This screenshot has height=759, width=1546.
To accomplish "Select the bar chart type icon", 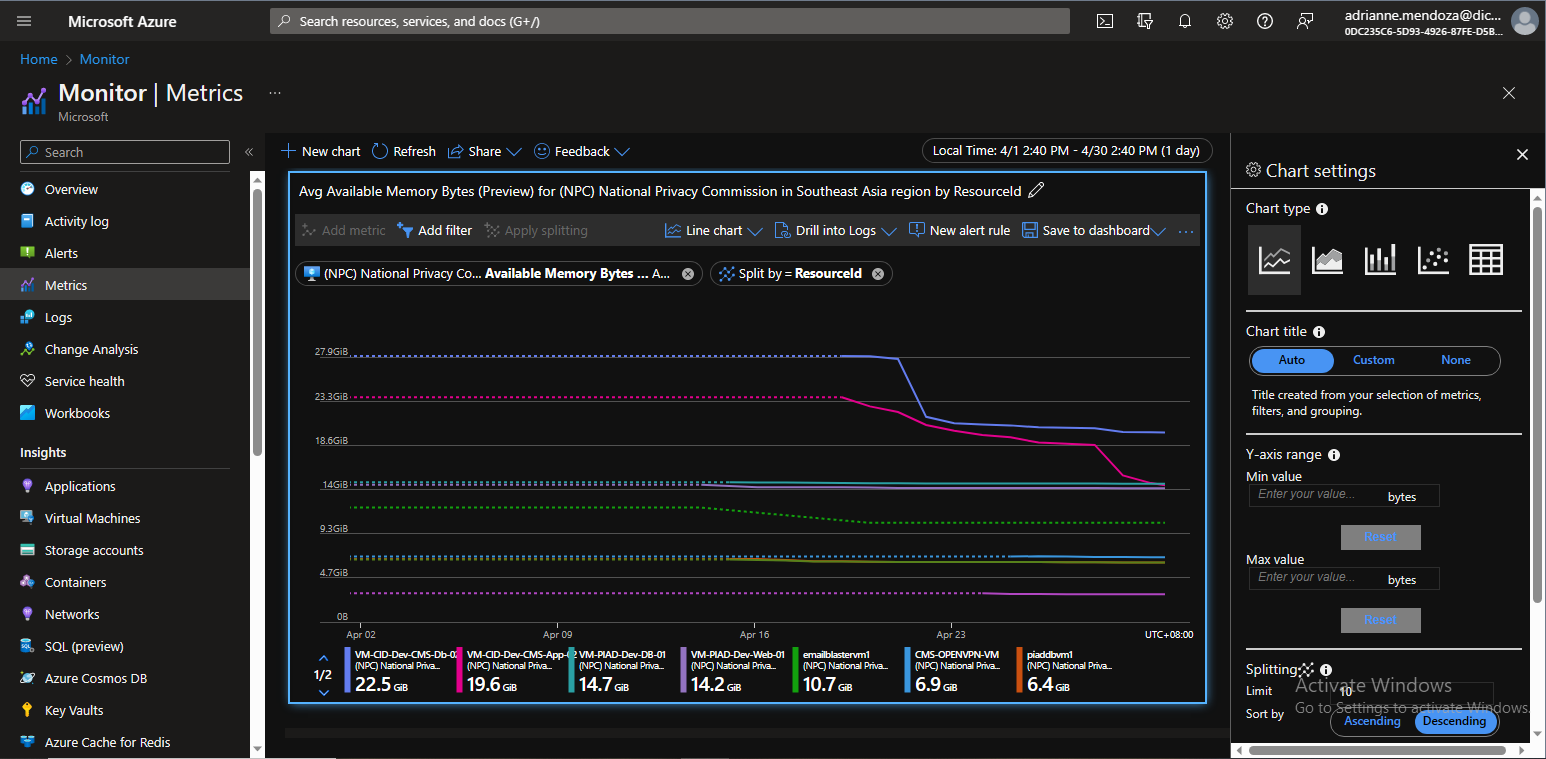I will point(1380,260).
